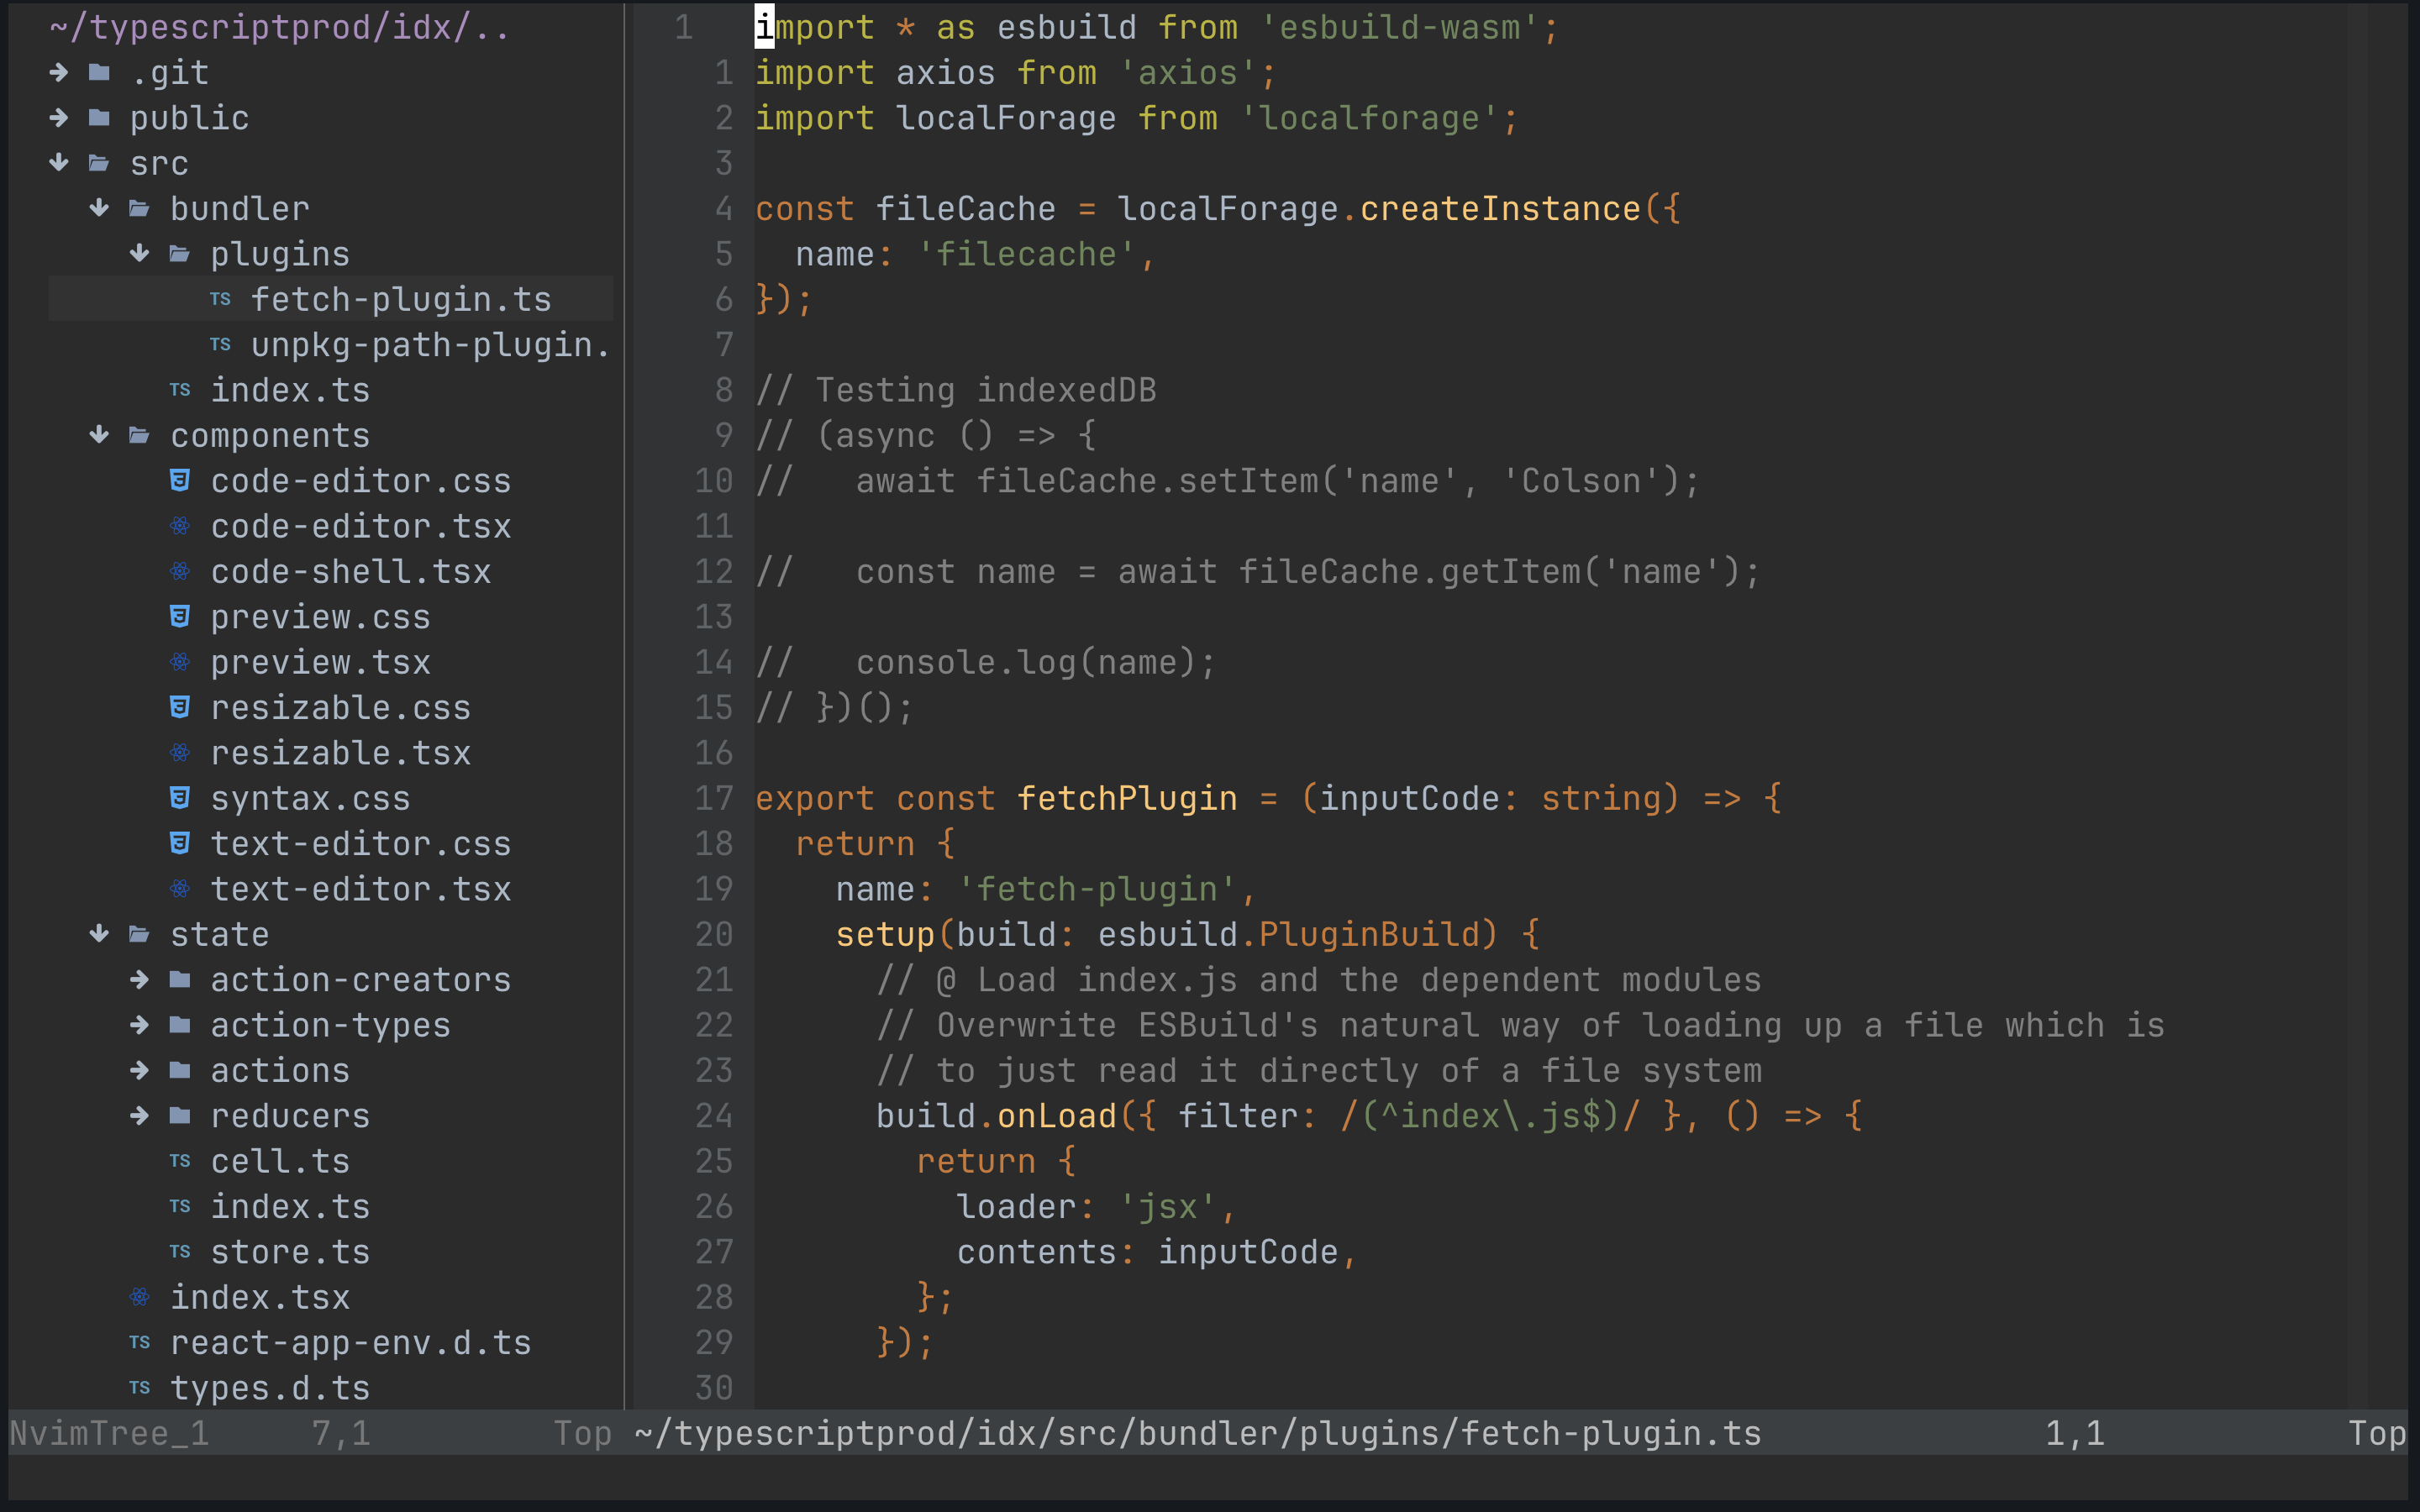Viewport: 2420px width, 1512px height.
Task: Place cursor on fetchPlugin in line 17
Action: [x=1127, y=798]
